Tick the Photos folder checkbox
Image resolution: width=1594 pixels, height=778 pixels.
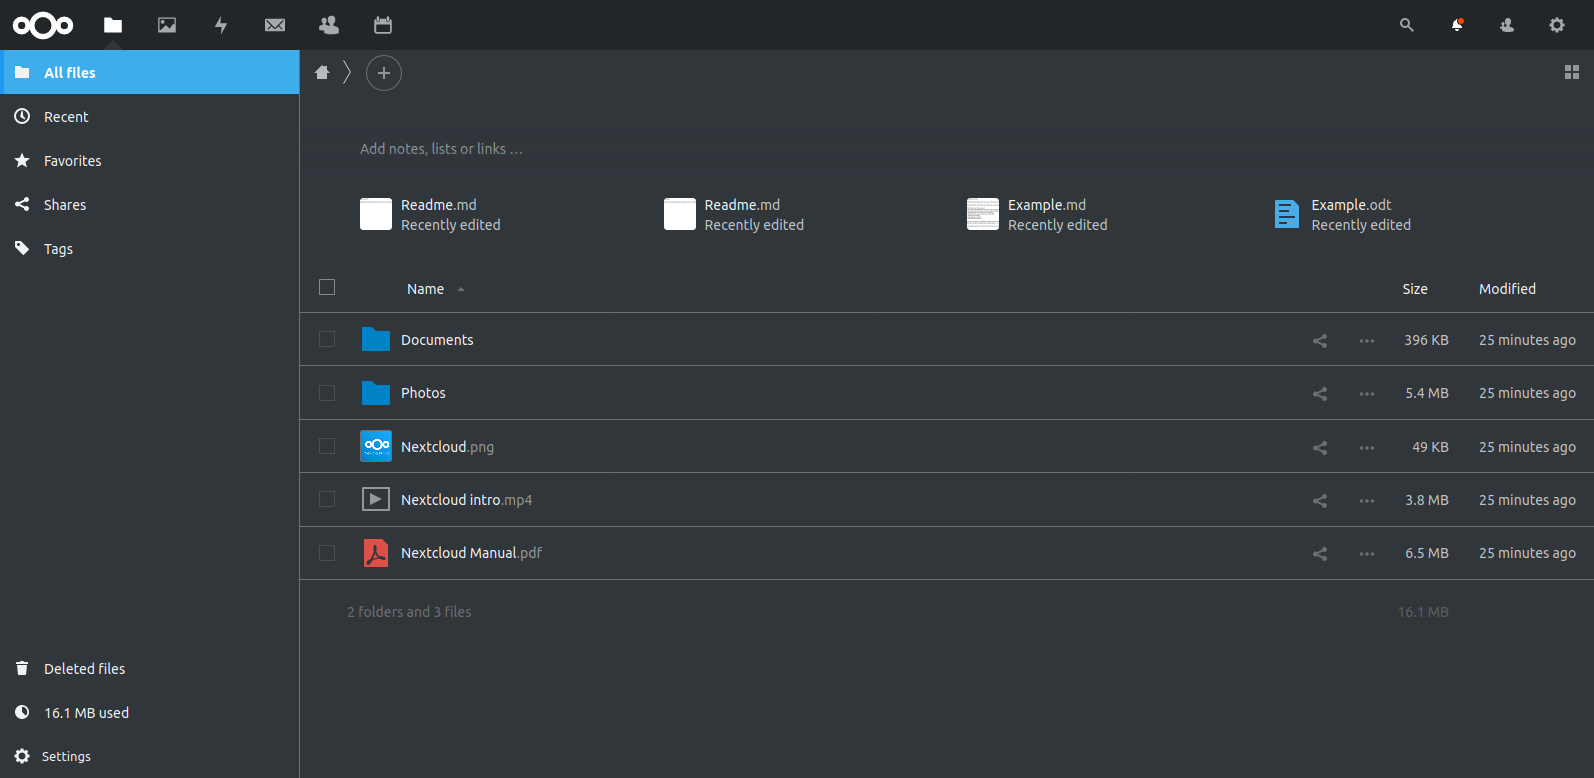coord(327,393)
